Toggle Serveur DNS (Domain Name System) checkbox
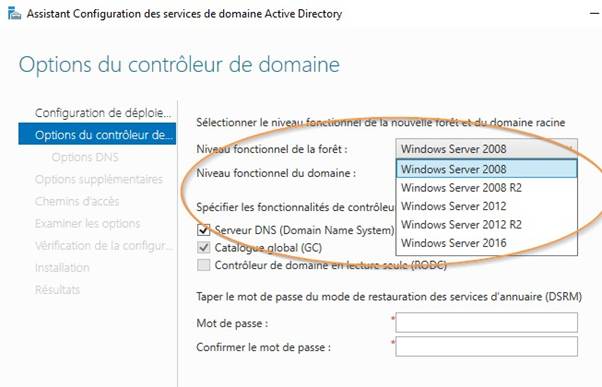 pos(203,230)
